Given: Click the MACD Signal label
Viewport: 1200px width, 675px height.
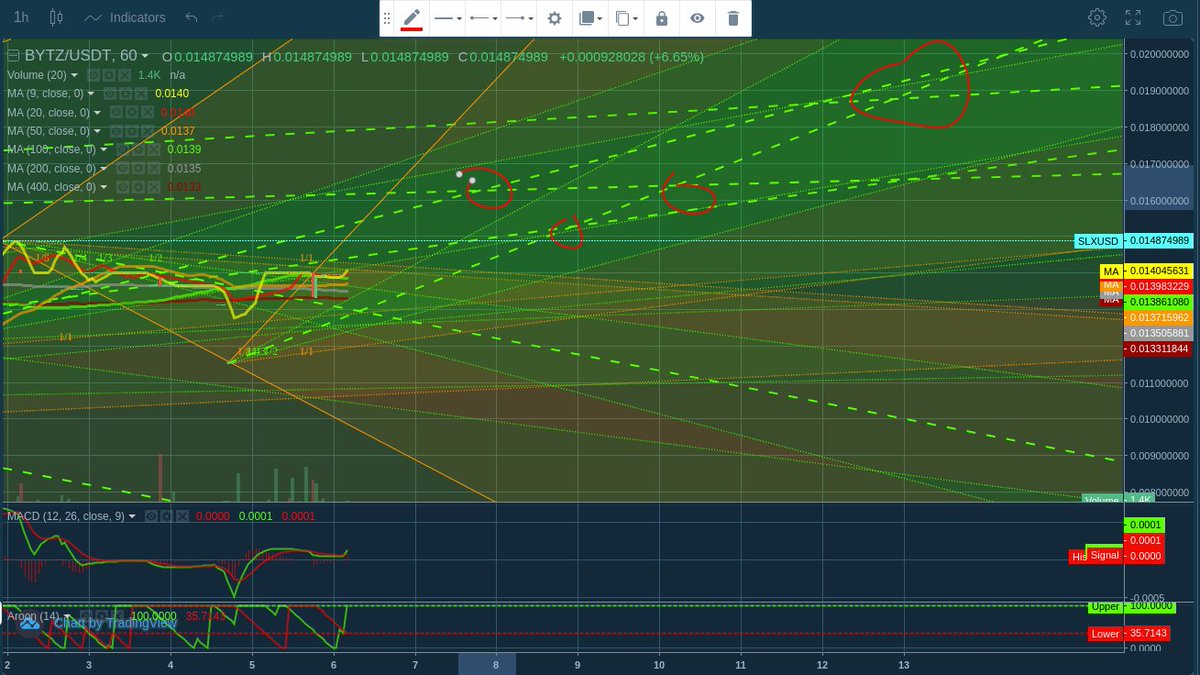Looking at the screenshot, I should [x=1104, y=555].
